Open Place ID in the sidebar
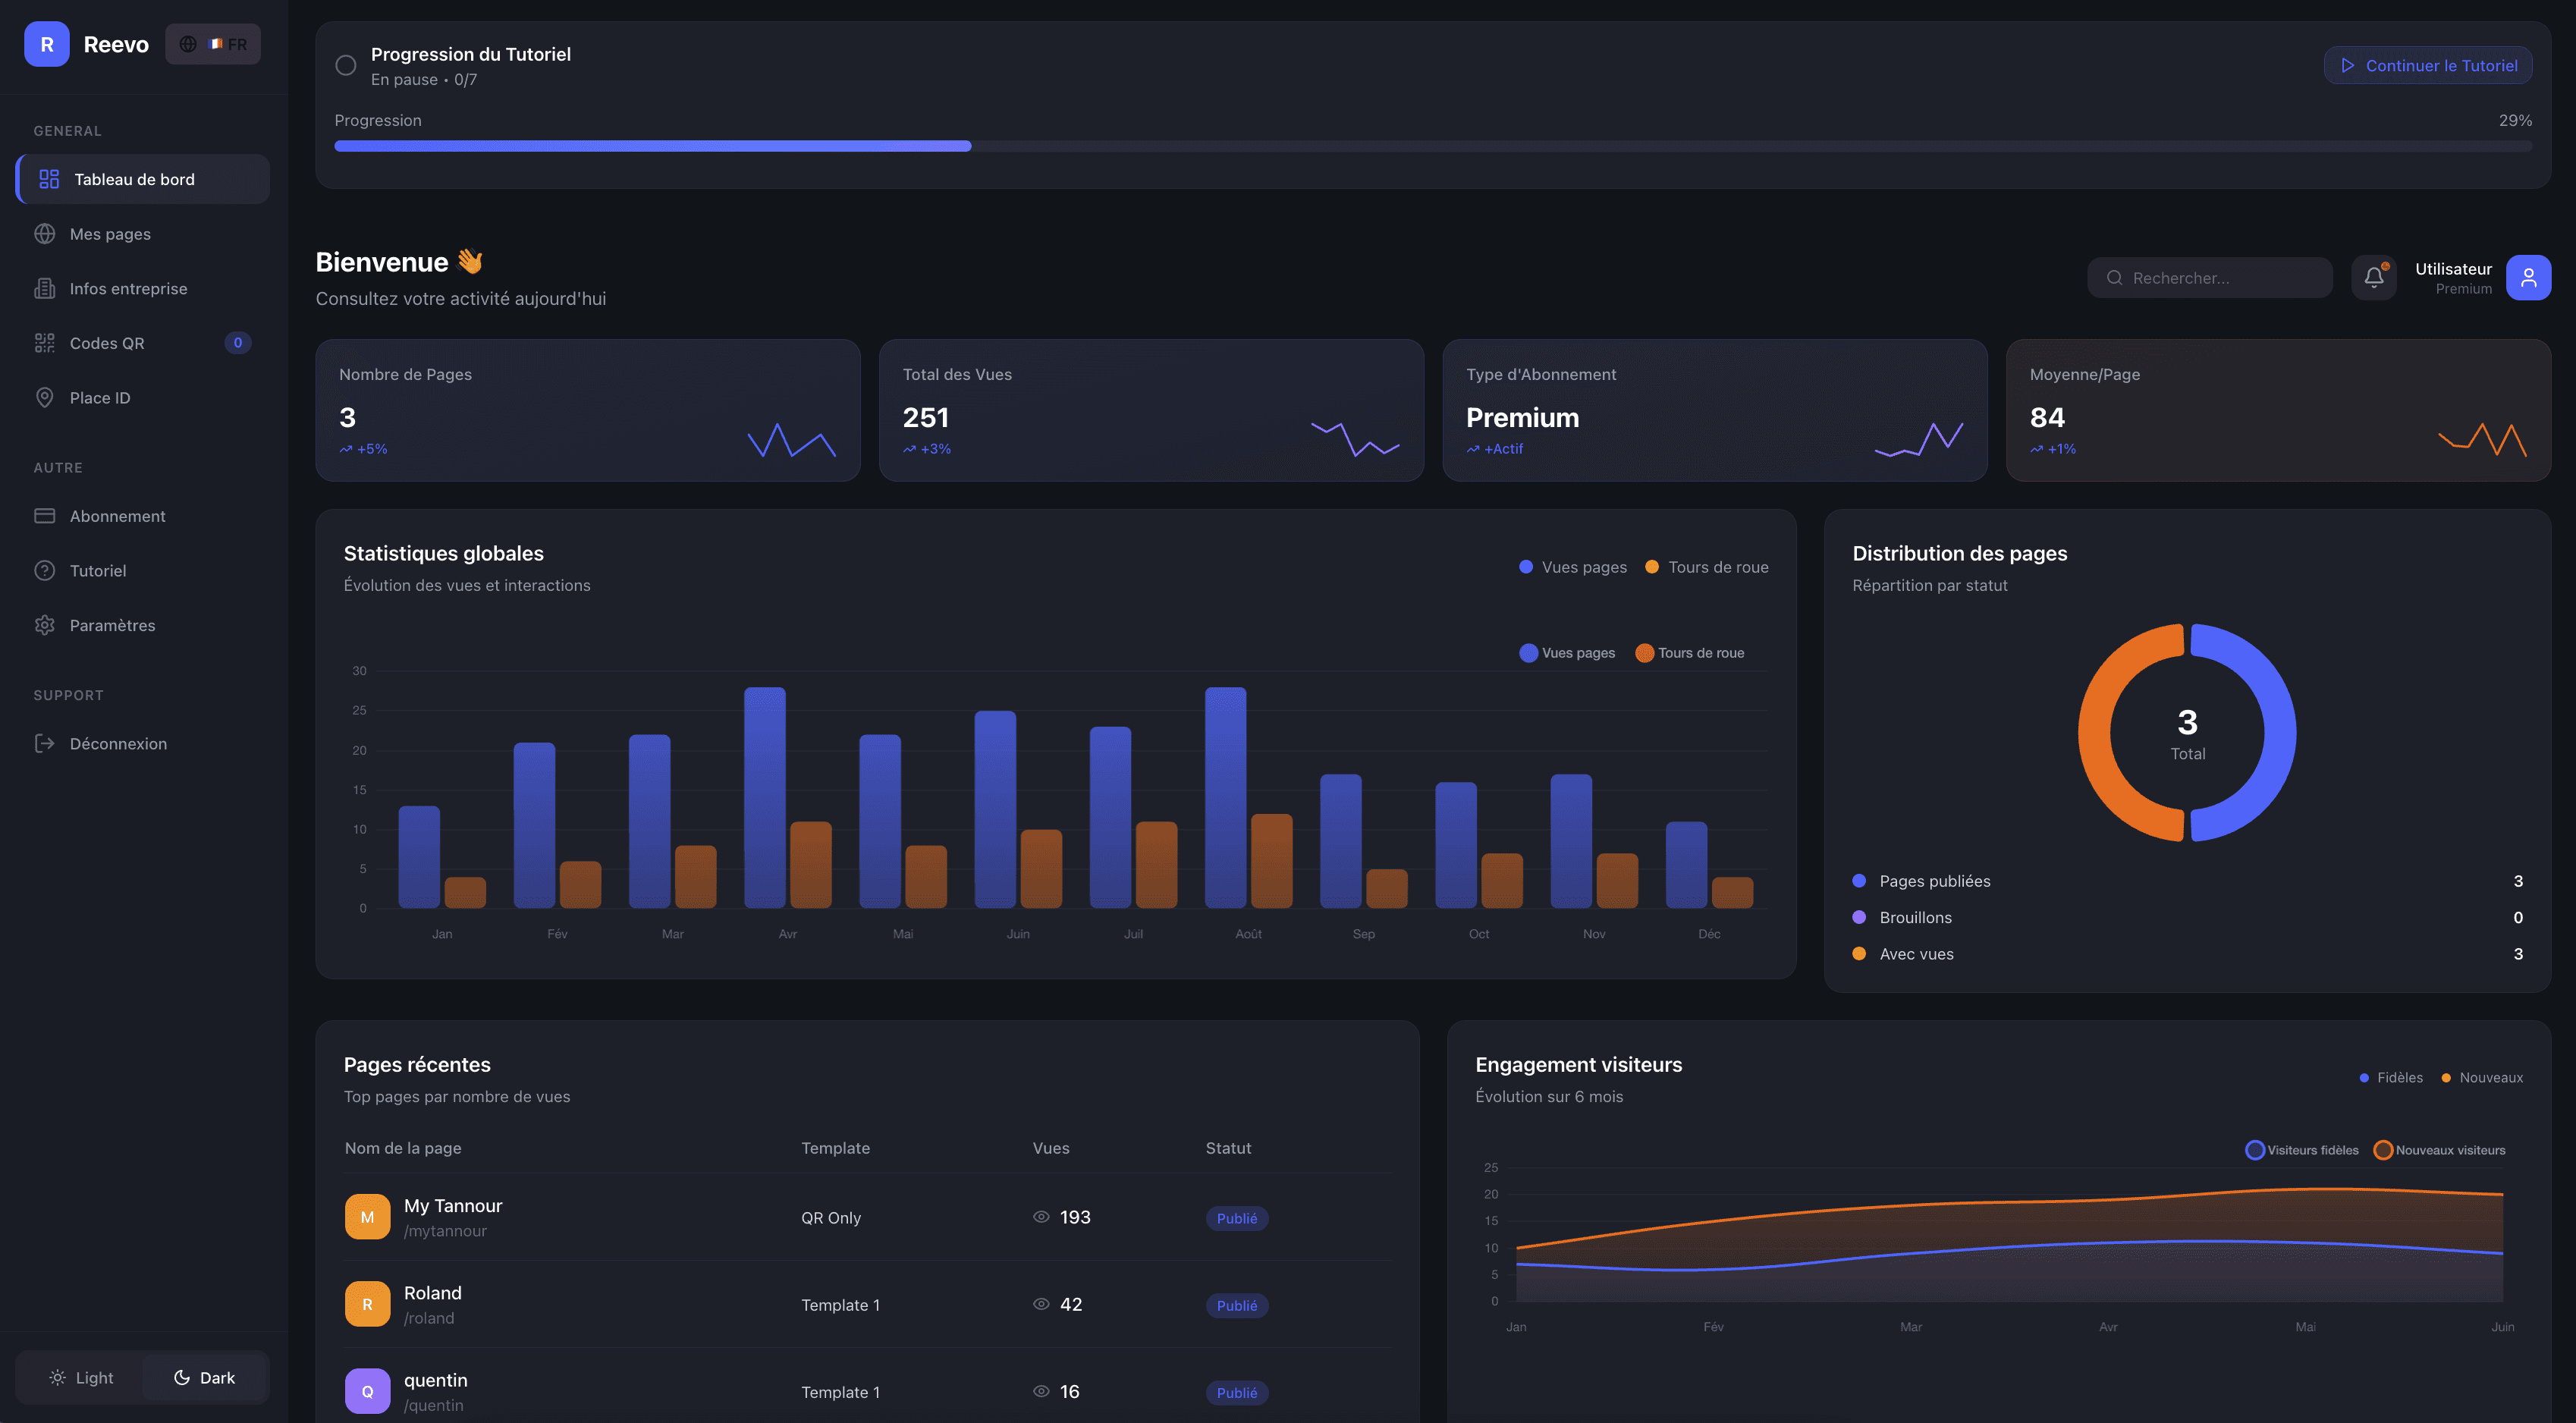The width and height of the screenshot is (2576, 1423). tap(99, 398)
